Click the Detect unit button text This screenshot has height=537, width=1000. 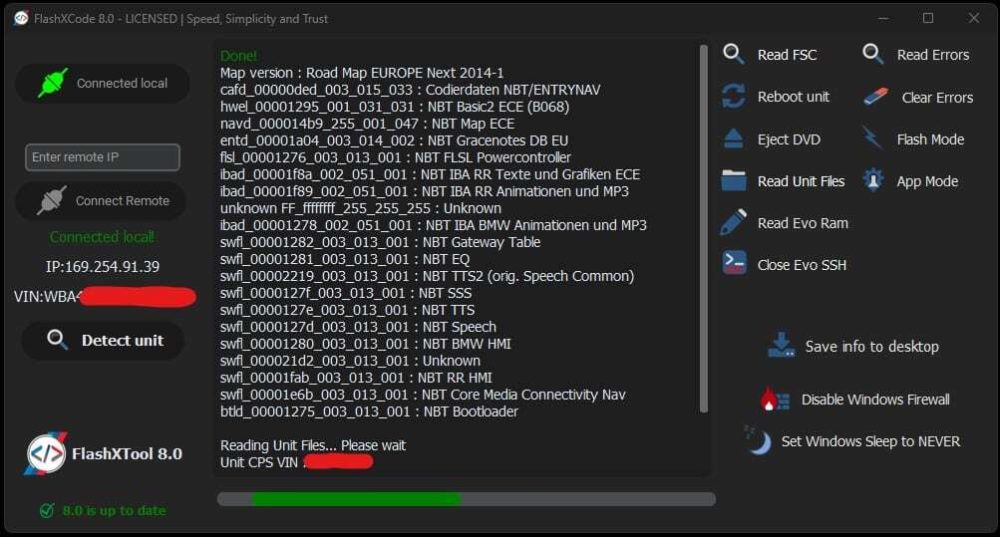[x=122, y=341]
